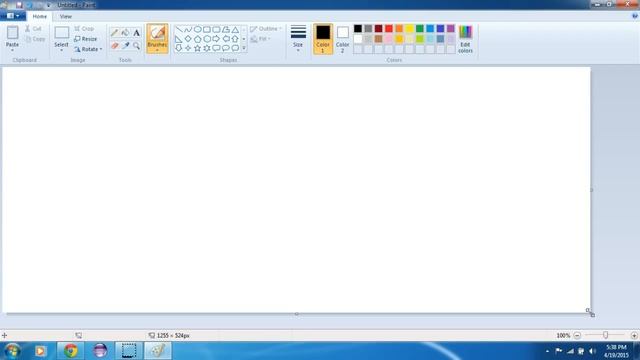The image size is (640, 360).
Task: Pick the Rounded rectangular callout shape
Action: click(x=216, y=48)
